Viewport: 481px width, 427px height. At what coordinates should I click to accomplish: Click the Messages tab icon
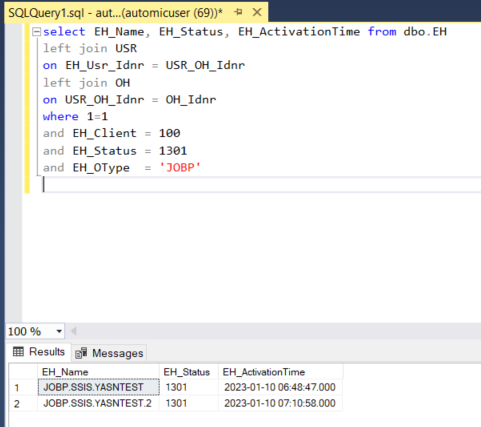(81, 353)
